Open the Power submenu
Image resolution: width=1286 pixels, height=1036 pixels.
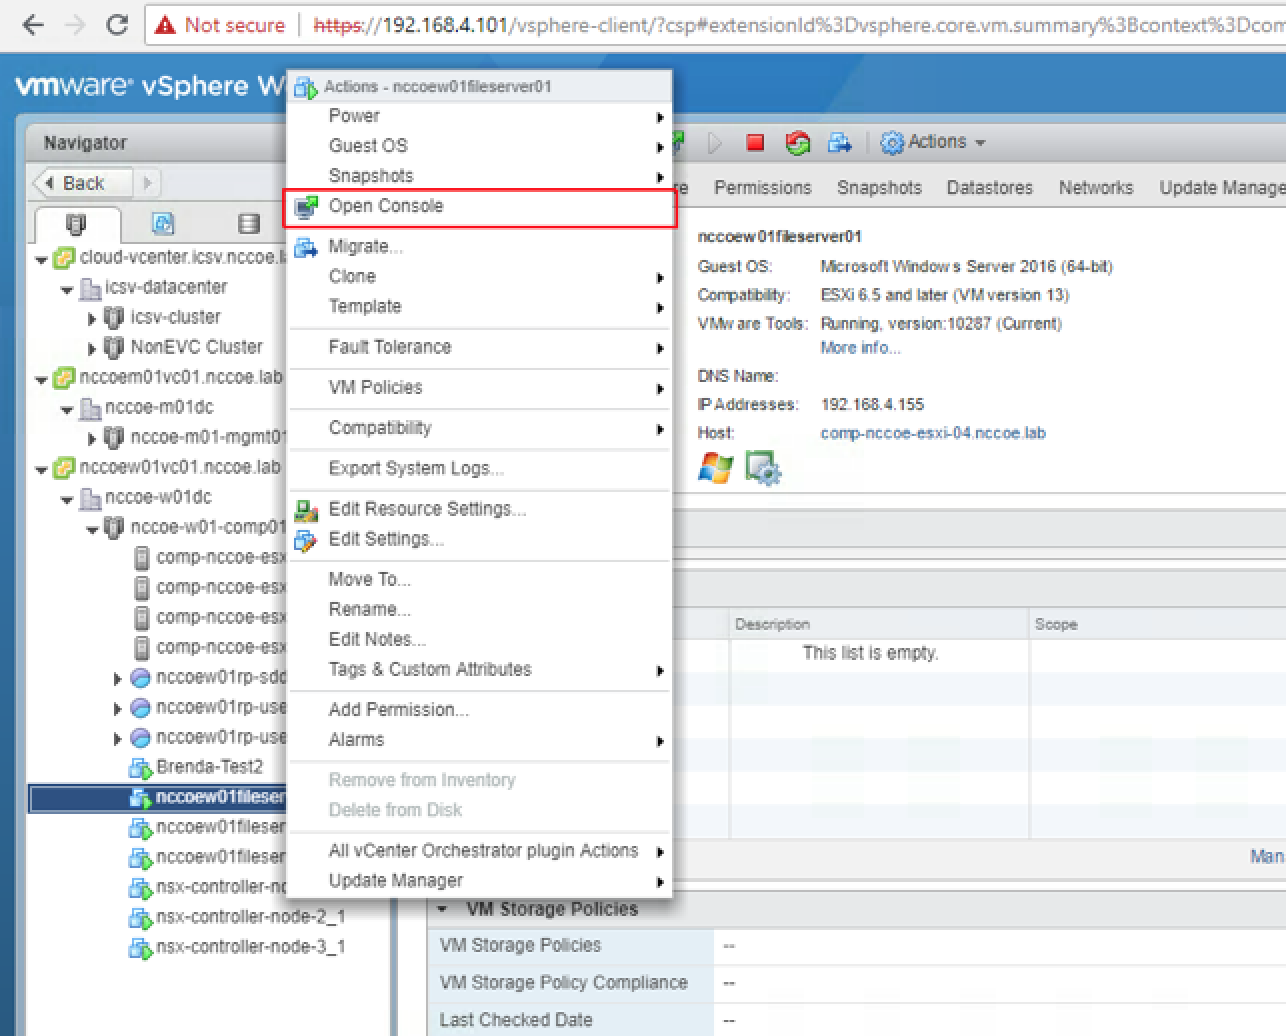[x=480, y=116]
